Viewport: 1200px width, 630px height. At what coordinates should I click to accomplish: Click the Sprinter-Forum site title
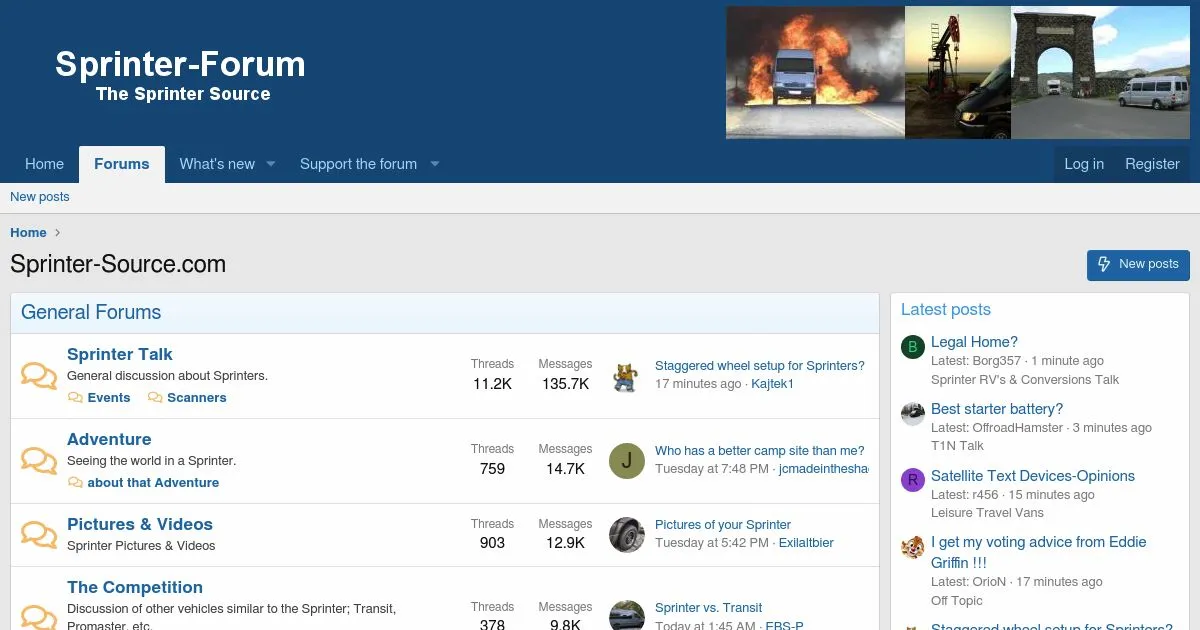pyautogui.click(x=180, y=65)
